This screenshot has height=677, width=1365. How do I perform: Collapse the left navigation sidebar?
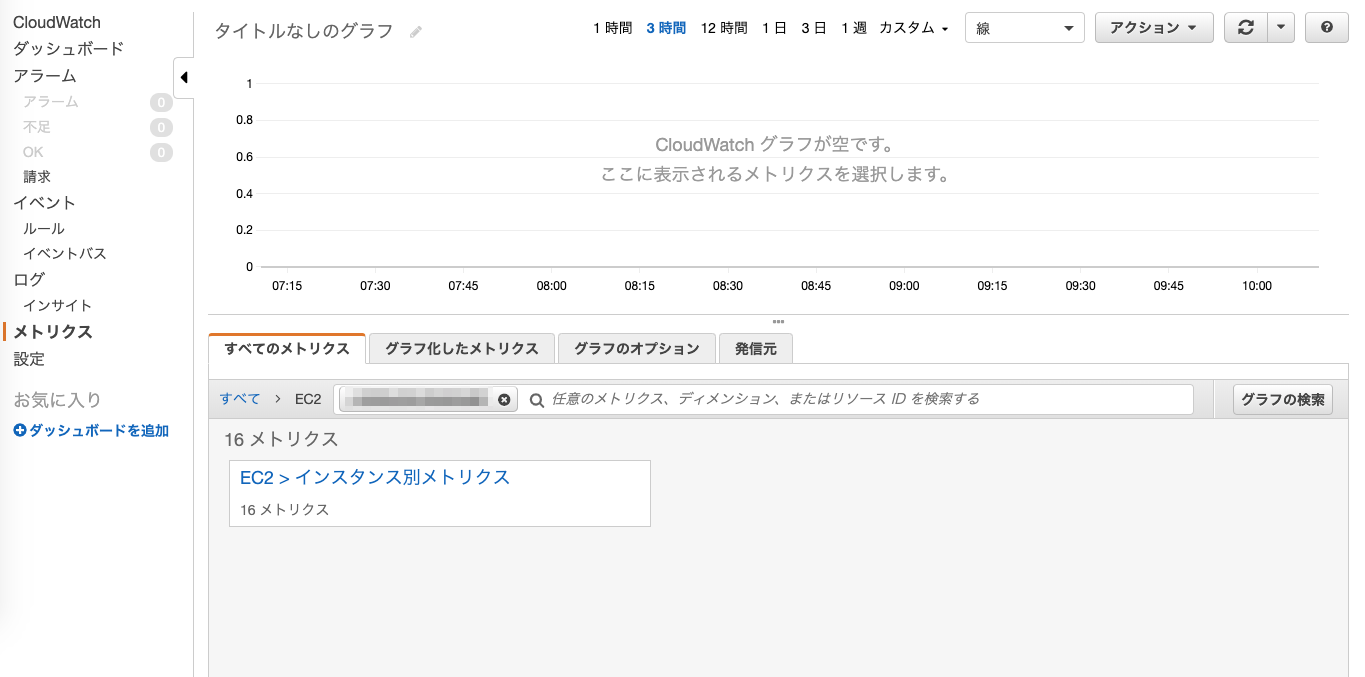[x=184, y=75]
